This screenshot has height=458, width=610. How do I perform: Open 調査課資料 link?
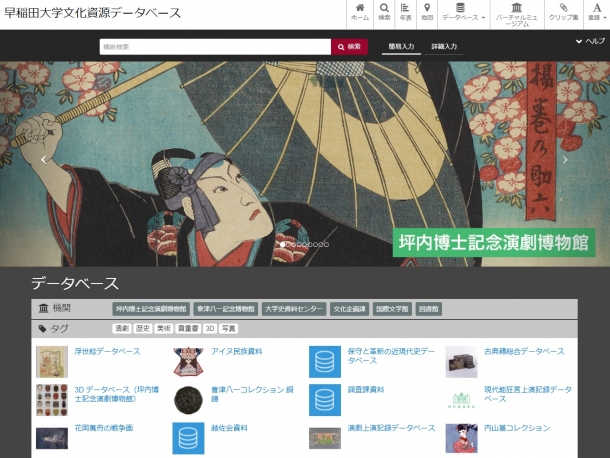coord(366,390)
